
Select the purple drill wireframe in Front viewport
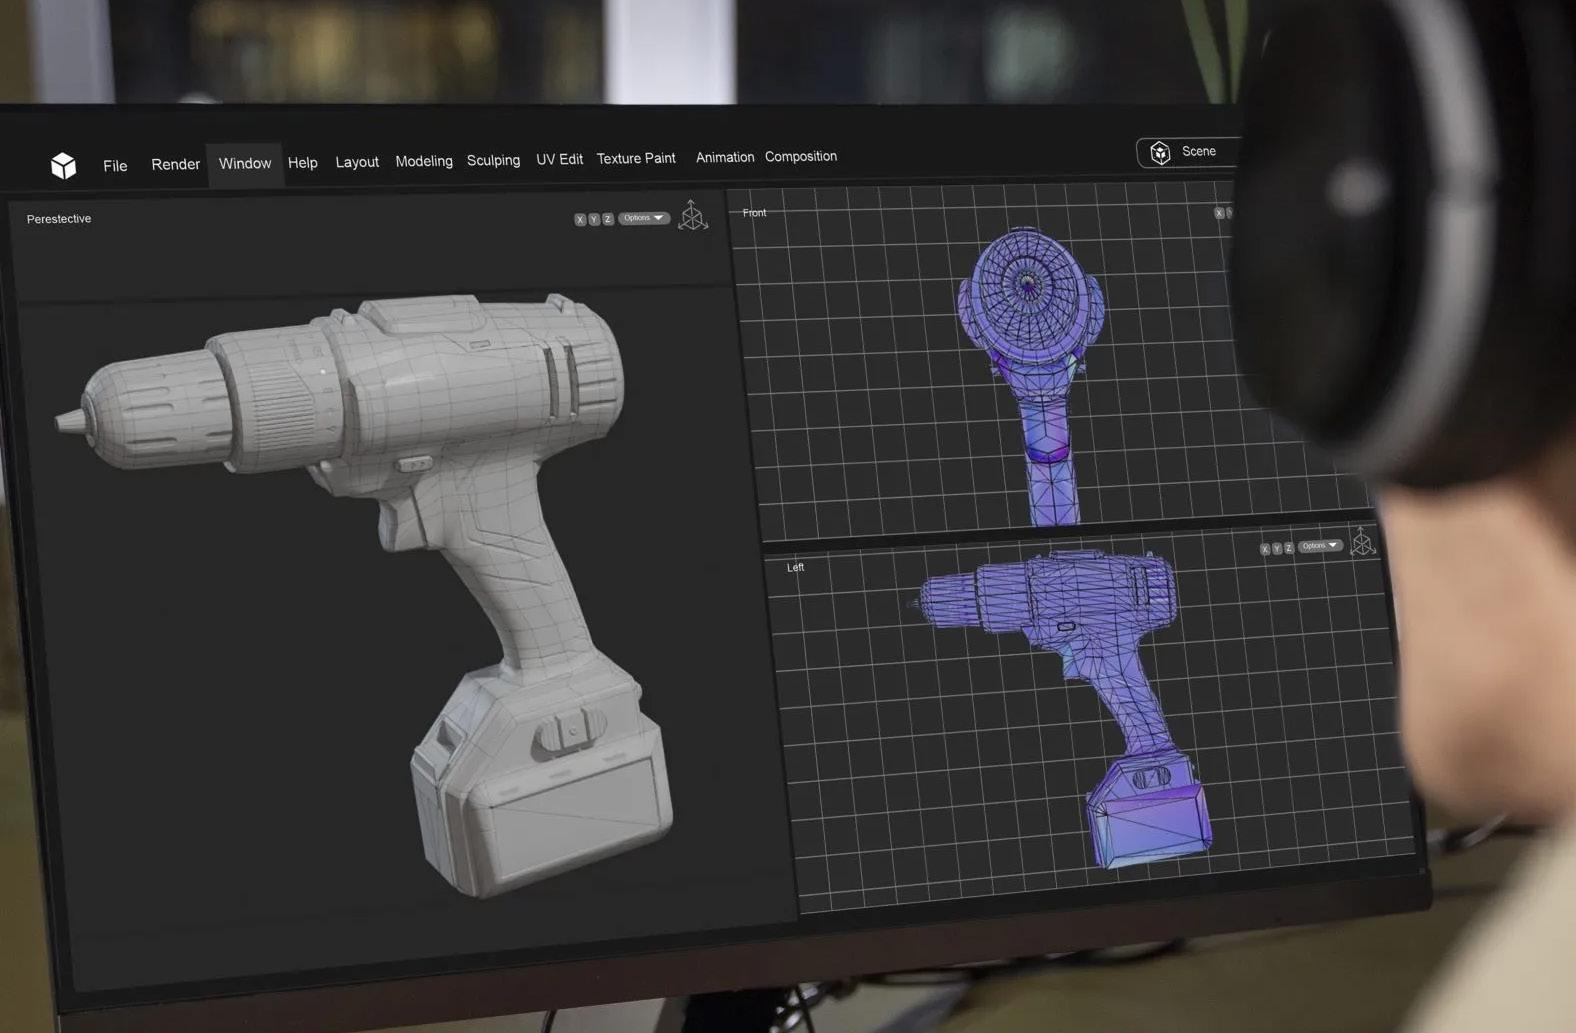coord(1032,375)
